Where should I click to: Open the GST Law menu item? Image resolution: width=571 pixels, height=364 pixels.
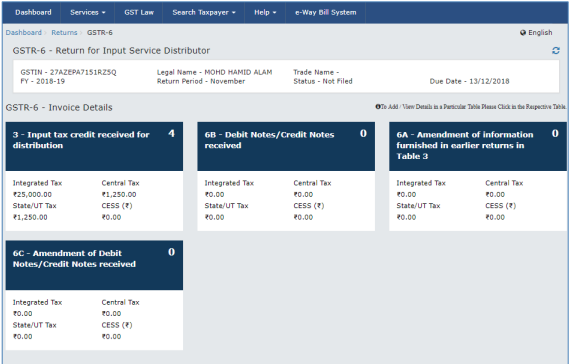click(x=139, y=12)
